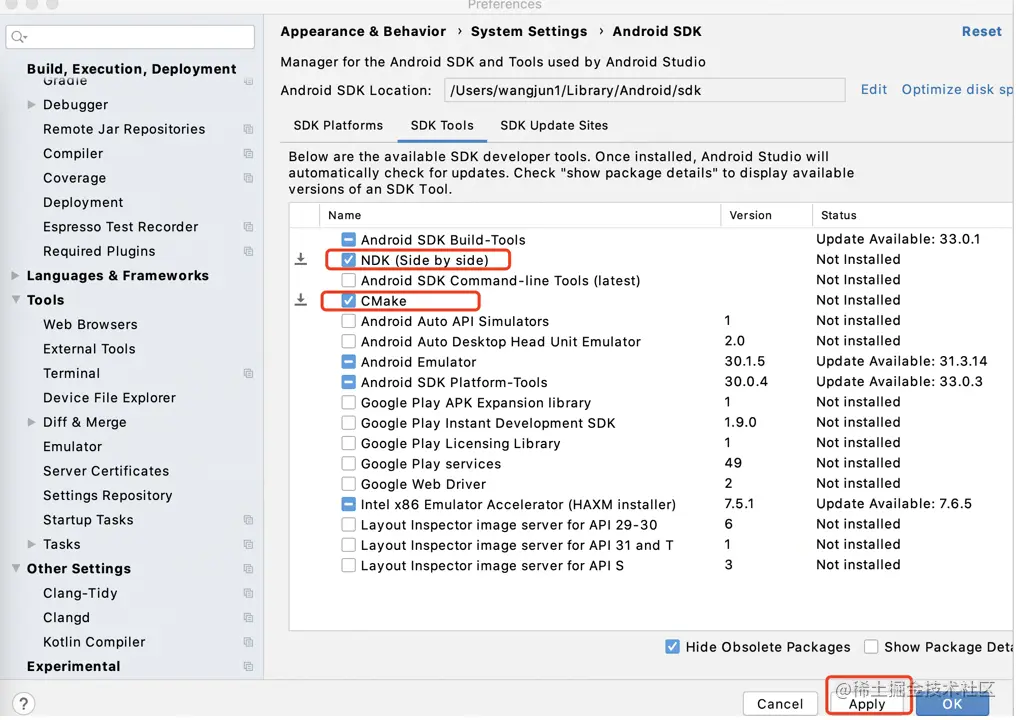Image resolution: width=1016 pixels, height=720 pixels.
Task: Enable Show Package Details checkbox
Action: 872,646
